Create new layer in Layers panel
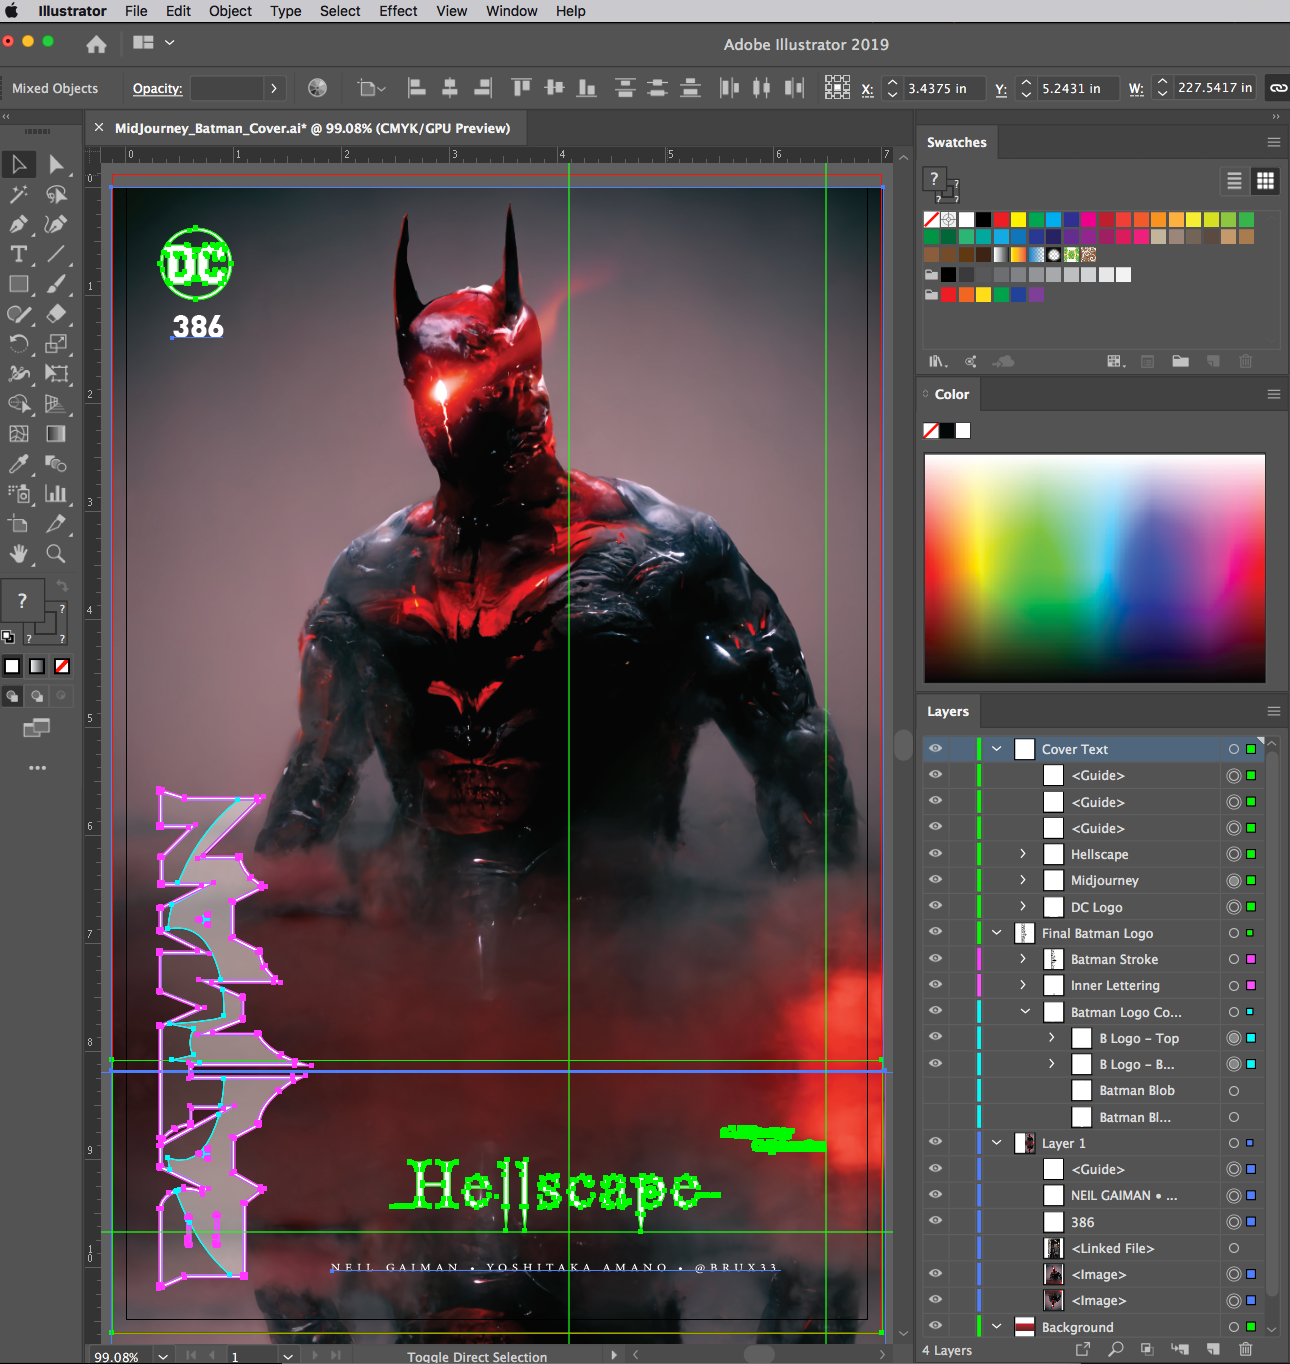 pos(1212,1349)
